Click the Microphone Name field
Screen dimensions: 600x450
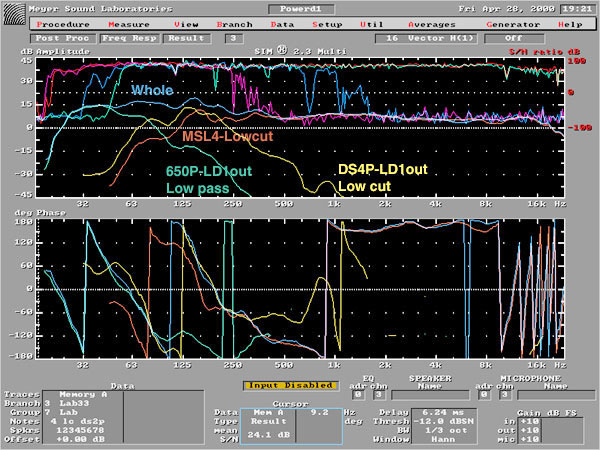pyautogui.click(x=556, y=395)
